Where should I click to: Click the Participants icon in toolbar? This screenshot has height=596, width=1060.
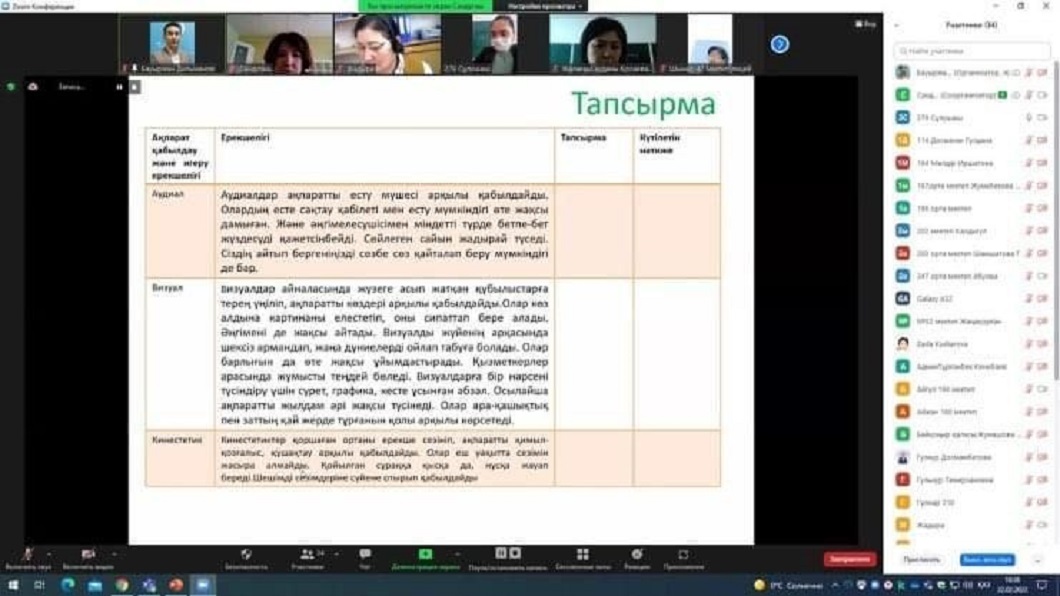point(307,555)
